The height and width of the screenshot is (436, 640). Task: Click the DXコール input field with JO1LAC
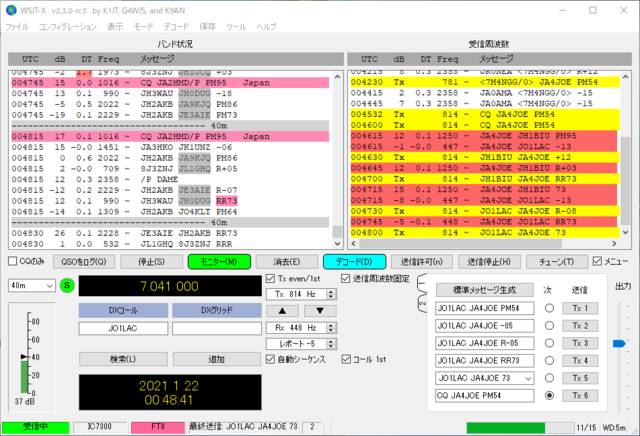coord(123,328)
